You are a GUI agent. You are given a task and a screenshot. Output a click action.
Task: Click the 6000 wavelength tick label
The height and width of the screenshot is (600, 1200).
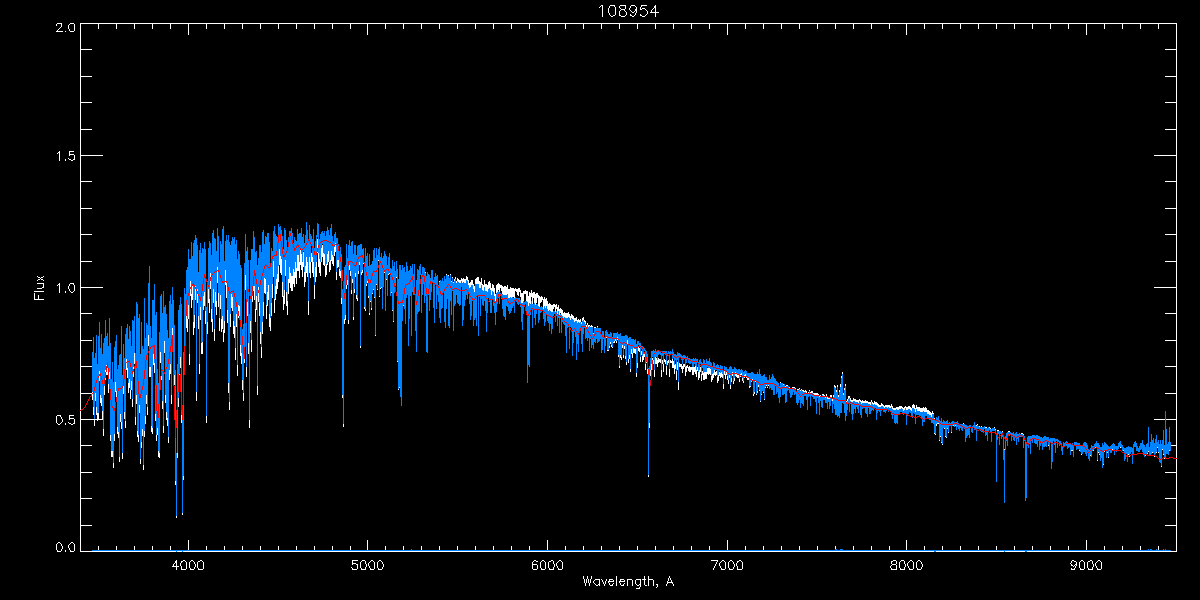click(547, 563)
